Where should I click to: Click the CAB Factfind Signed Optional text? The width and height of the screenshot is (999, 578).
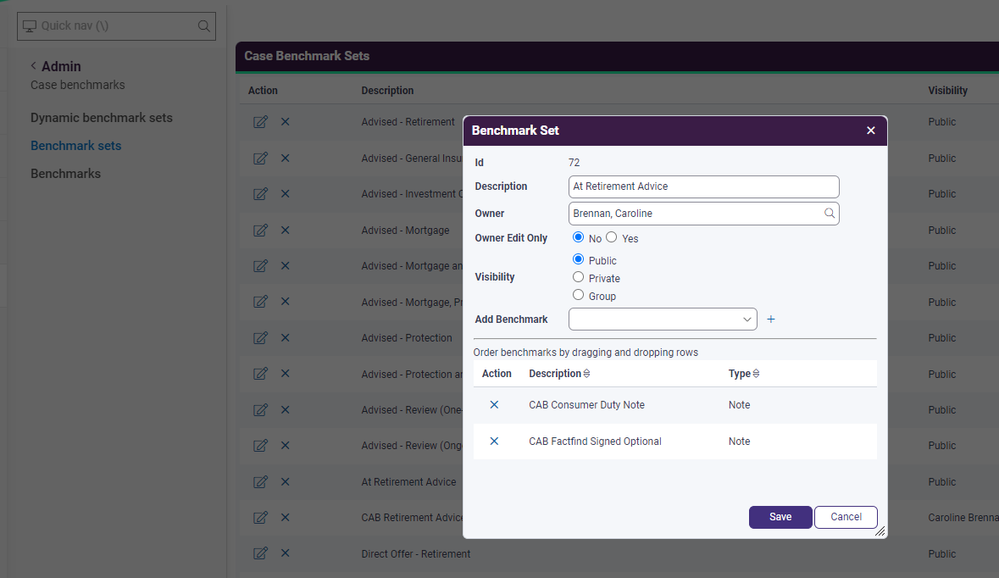[x=595, y=441]
